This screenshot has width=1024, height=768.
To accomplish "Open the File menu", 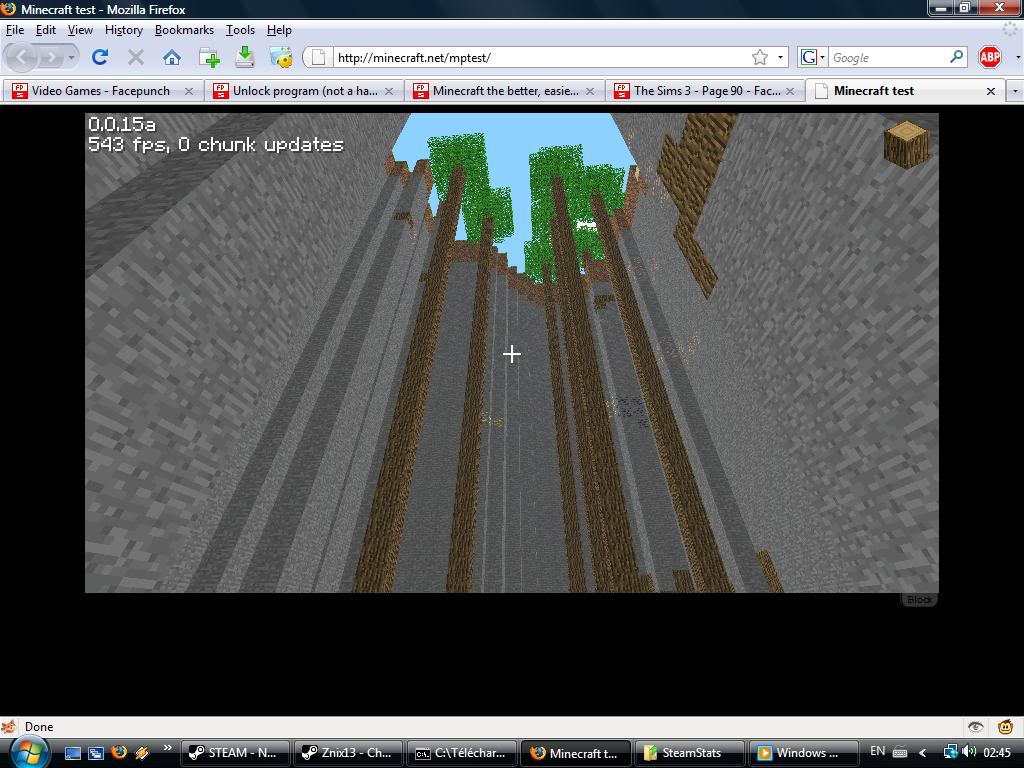I will click(x=15, y=30).
